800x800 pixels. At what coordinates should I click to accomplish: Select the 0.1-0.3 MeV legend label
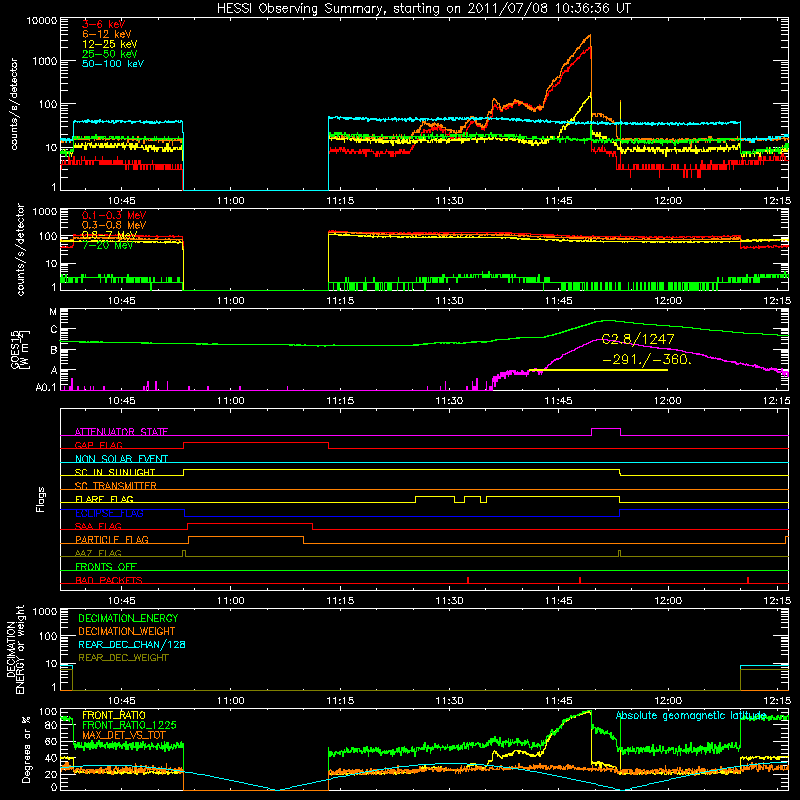pos(114,215)
